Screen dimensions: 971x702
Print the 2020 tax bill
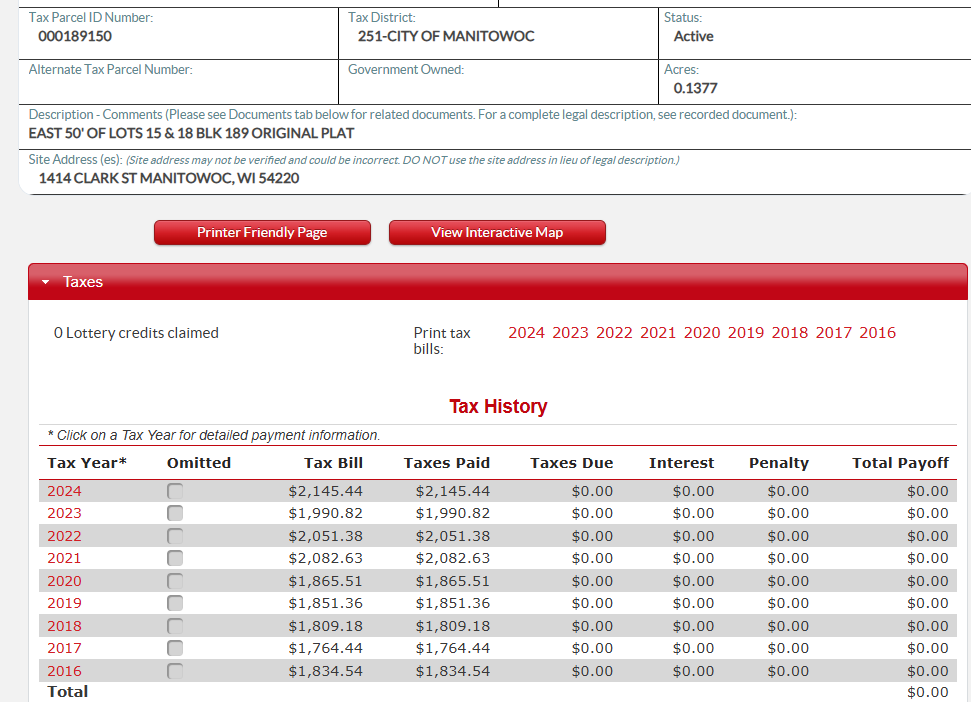(702, 333)
